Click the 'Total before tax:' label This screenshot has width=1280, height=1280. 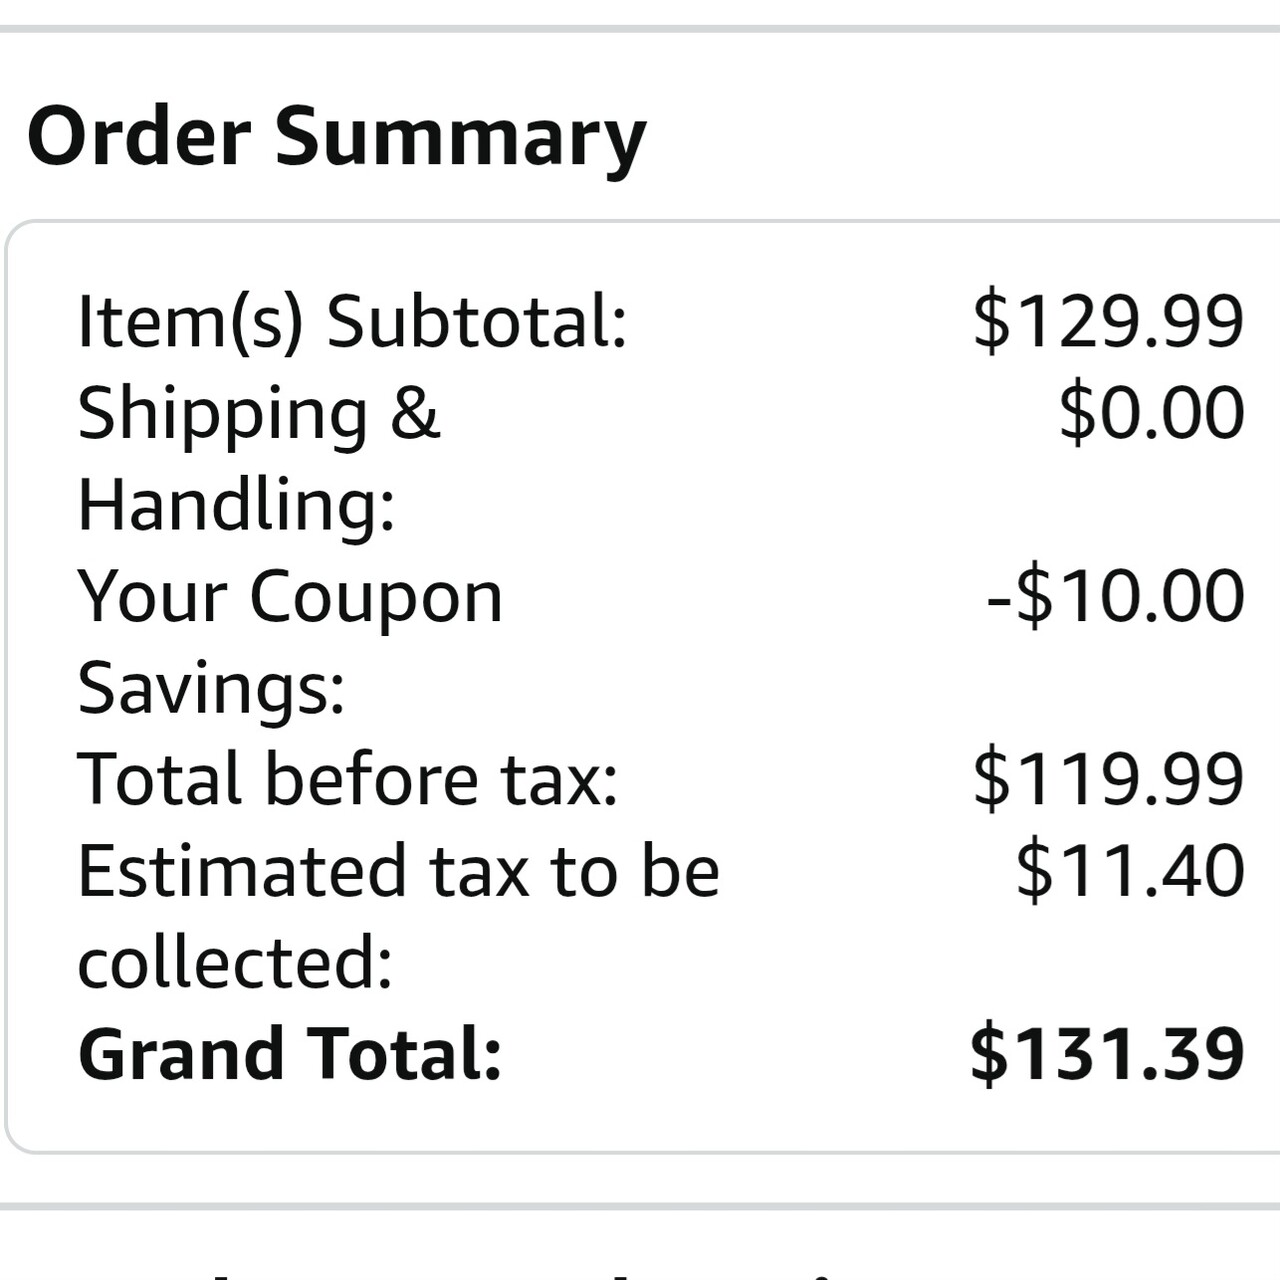[348, 780]
